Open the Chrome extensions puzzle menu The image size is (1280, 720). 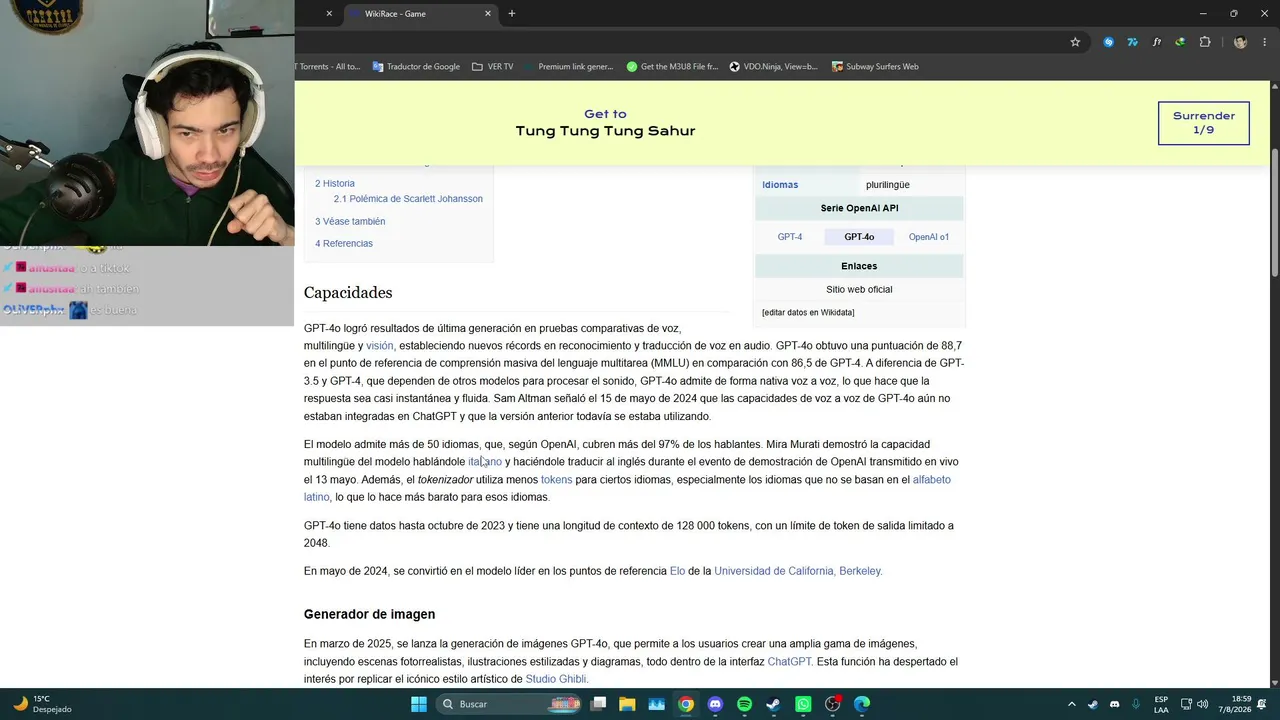tap(1204, 42)
